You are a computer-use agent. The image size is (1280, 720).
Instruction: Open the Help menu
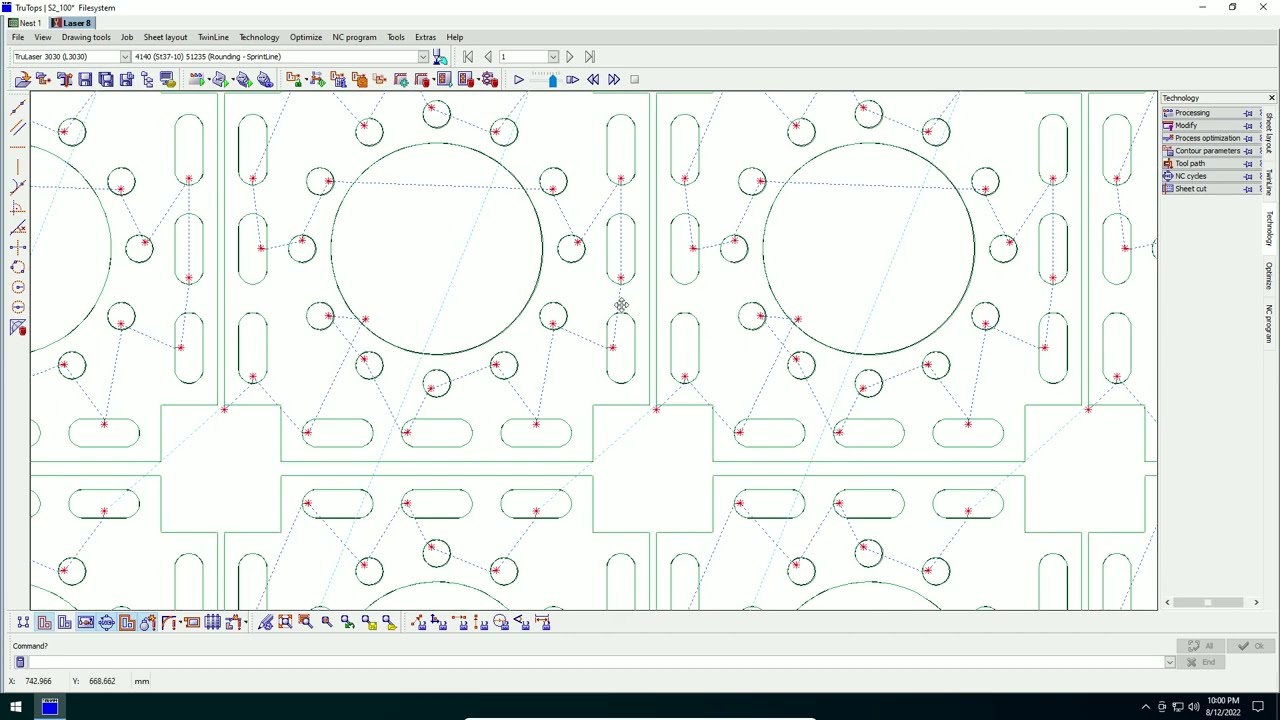point(454,37)
